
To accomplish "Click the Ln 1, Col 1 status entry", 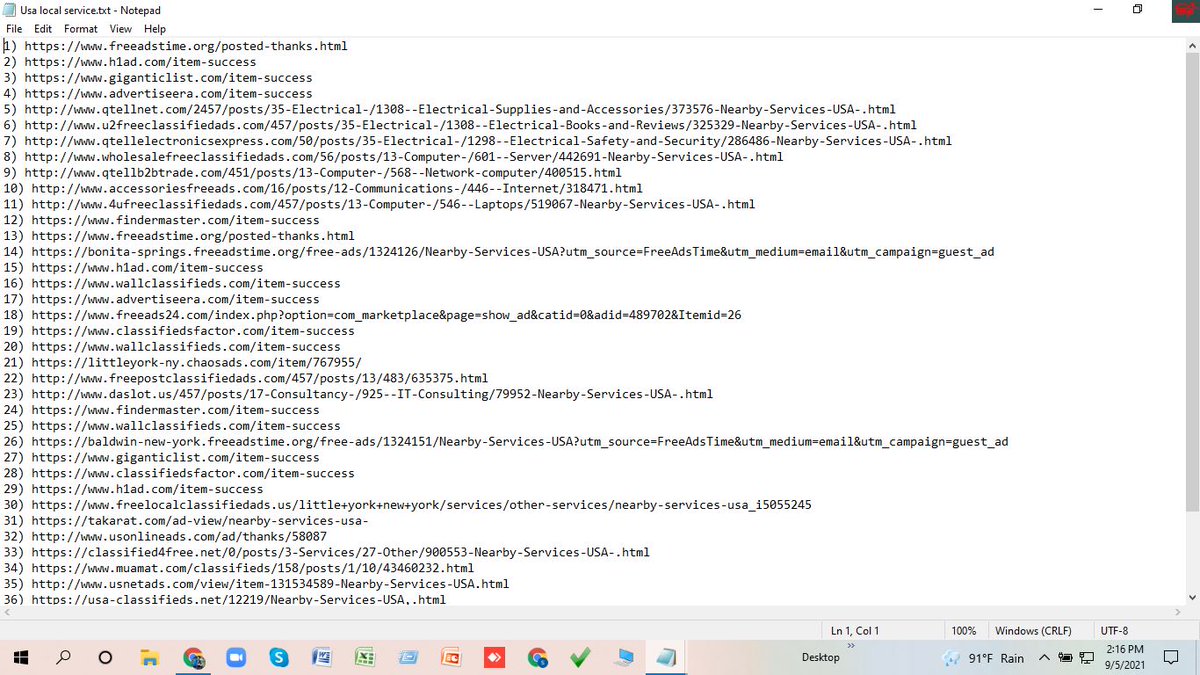I will [x=855, y=632].
